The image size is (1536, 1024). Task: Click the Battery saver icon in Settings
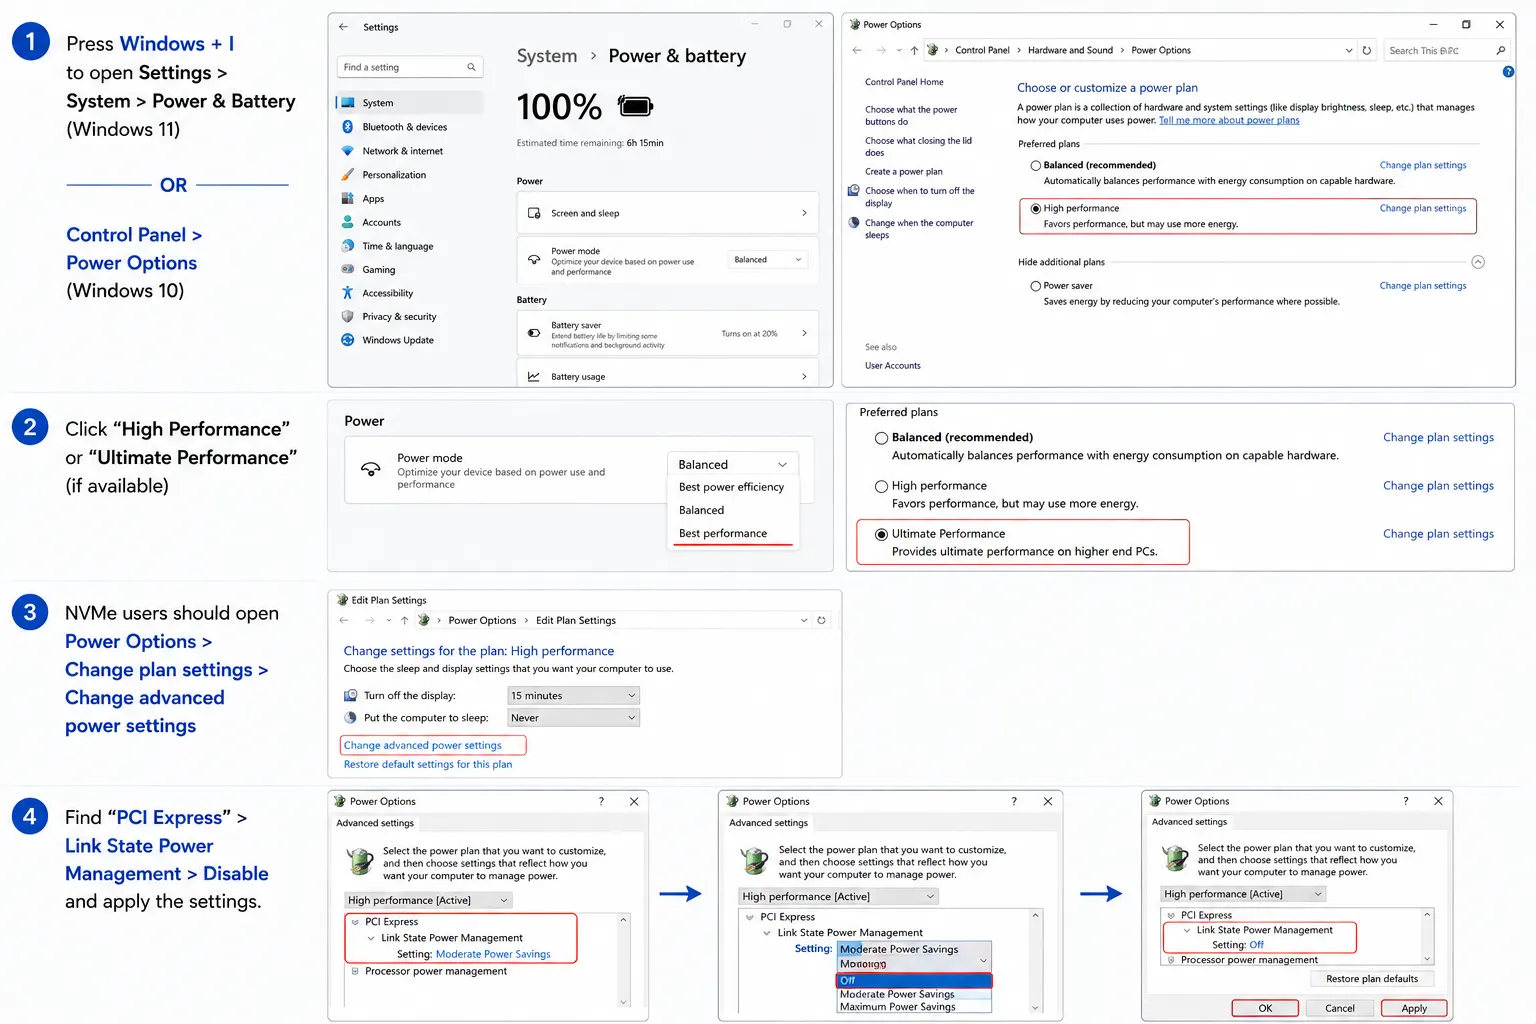tap(534, 333)
